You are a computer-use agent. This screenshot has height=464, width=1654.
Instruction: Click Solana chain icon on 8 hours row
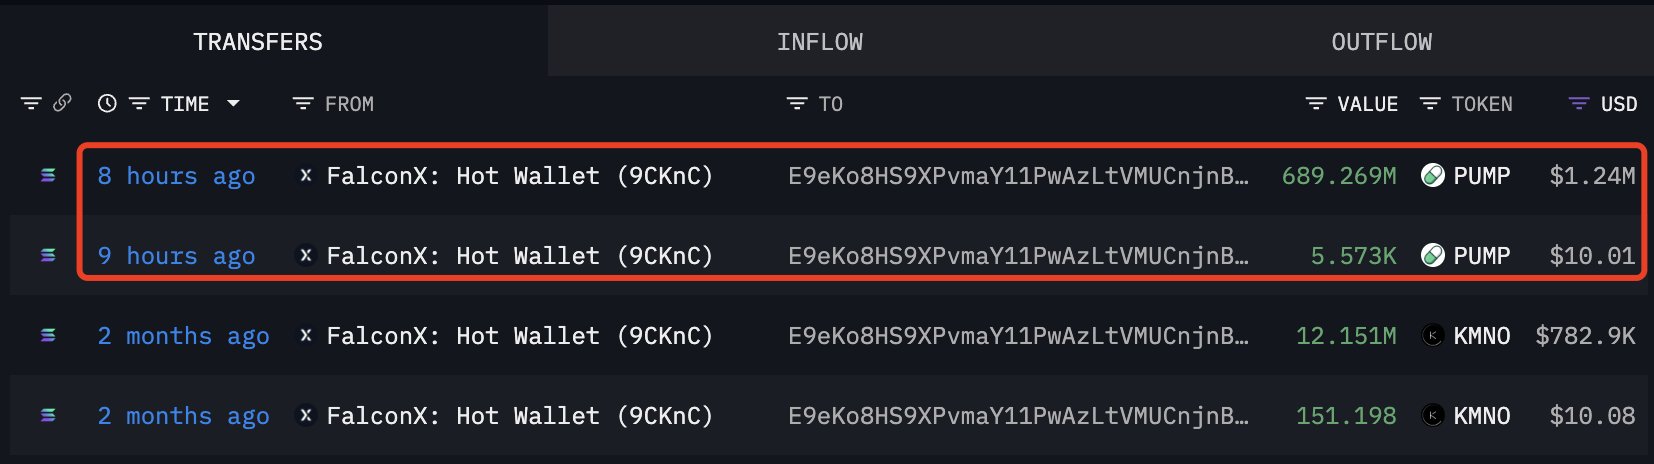48,176
